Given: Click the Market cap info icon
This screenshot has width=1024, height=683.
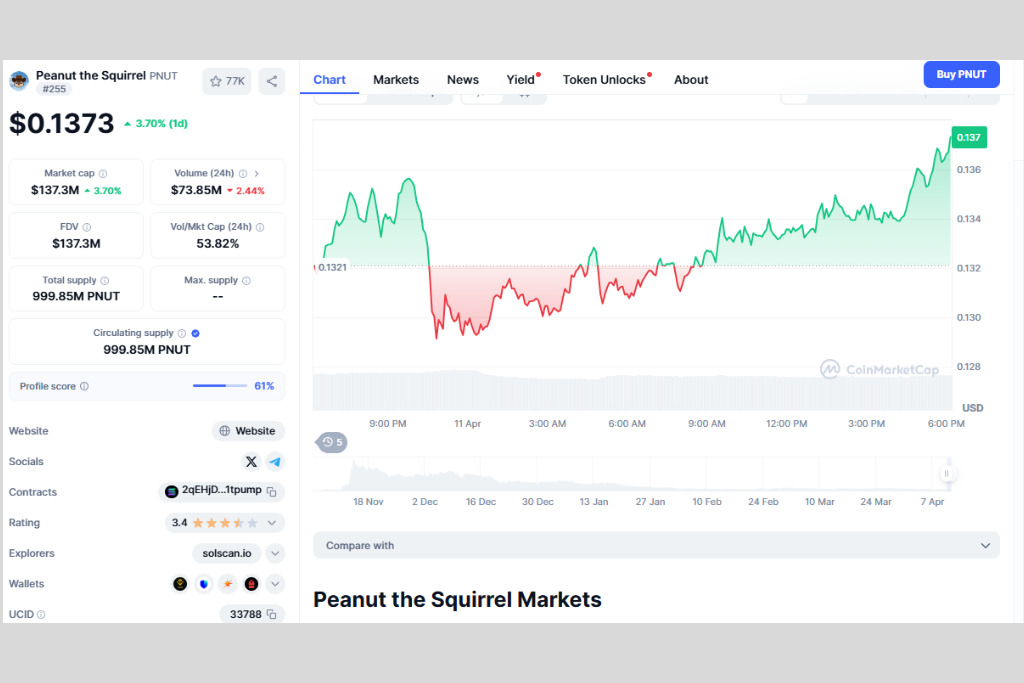Looking at the screenshot, I should point(103,174).
